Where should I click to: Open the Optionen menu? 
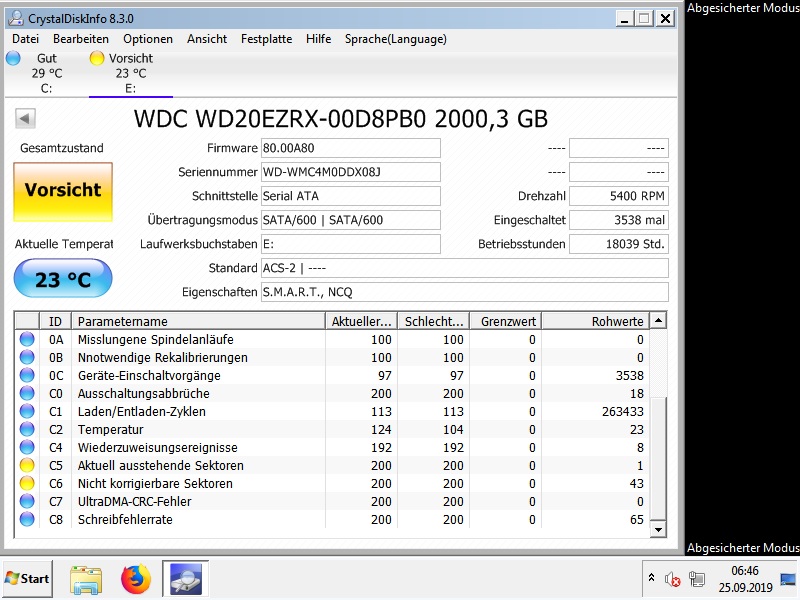(148, 39)
